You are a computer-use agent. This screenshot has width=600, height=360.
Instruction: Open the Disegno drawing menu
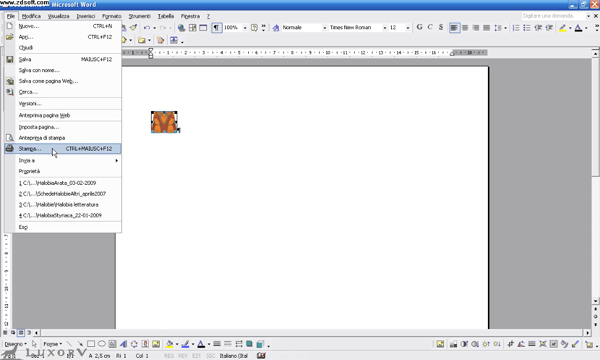click(x=15, y=344)
